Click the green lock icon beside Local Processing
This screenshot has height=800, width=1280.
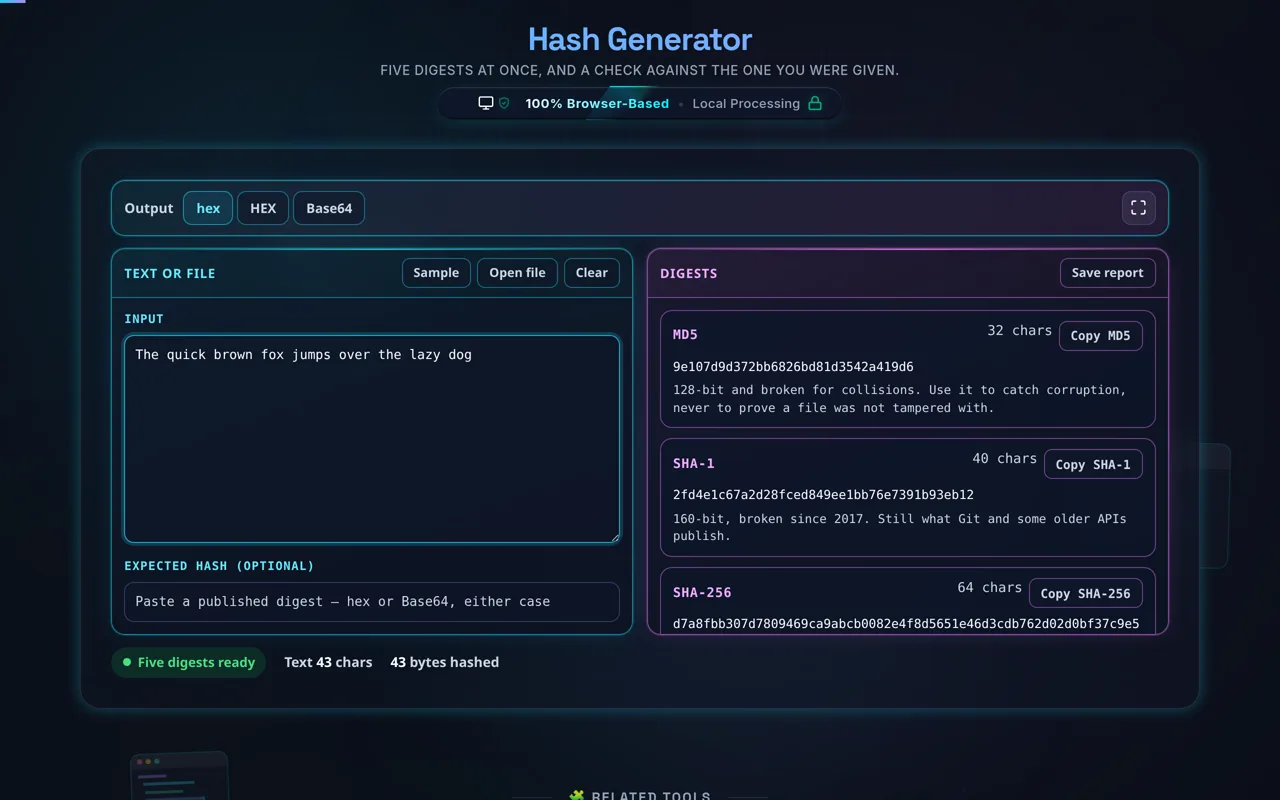pos(815,103)
